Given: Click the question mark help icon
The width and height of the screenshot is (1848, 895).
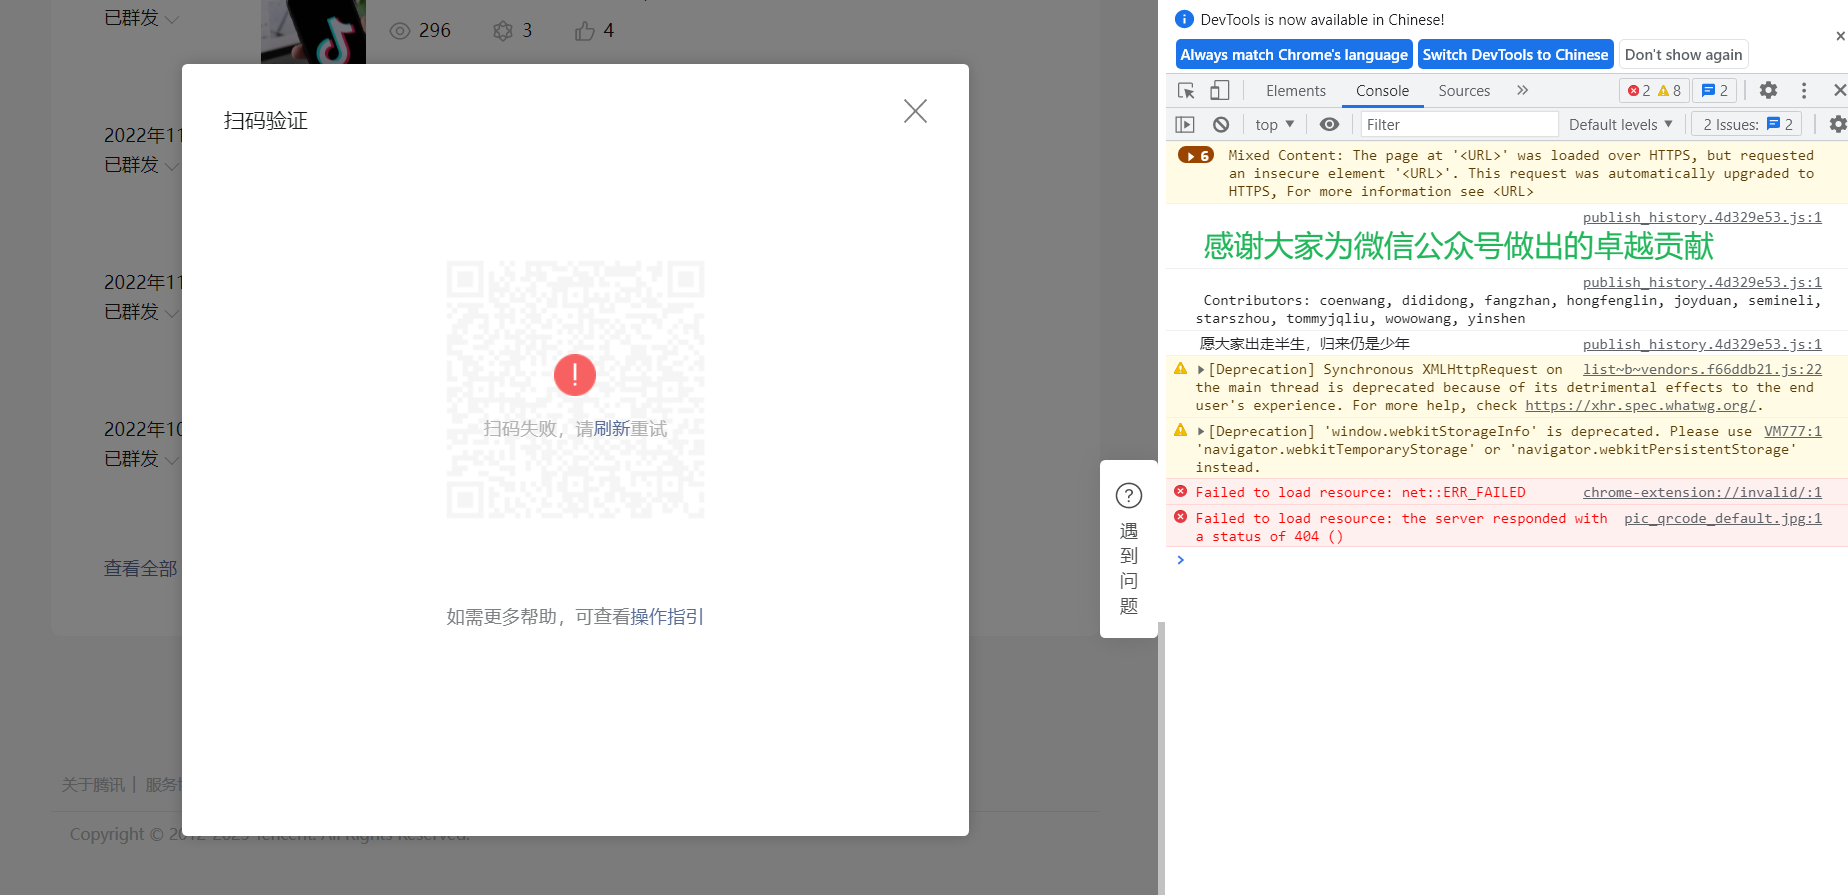Looking at the screenshot, I should pyautogui.click(x=1129, y=495).
